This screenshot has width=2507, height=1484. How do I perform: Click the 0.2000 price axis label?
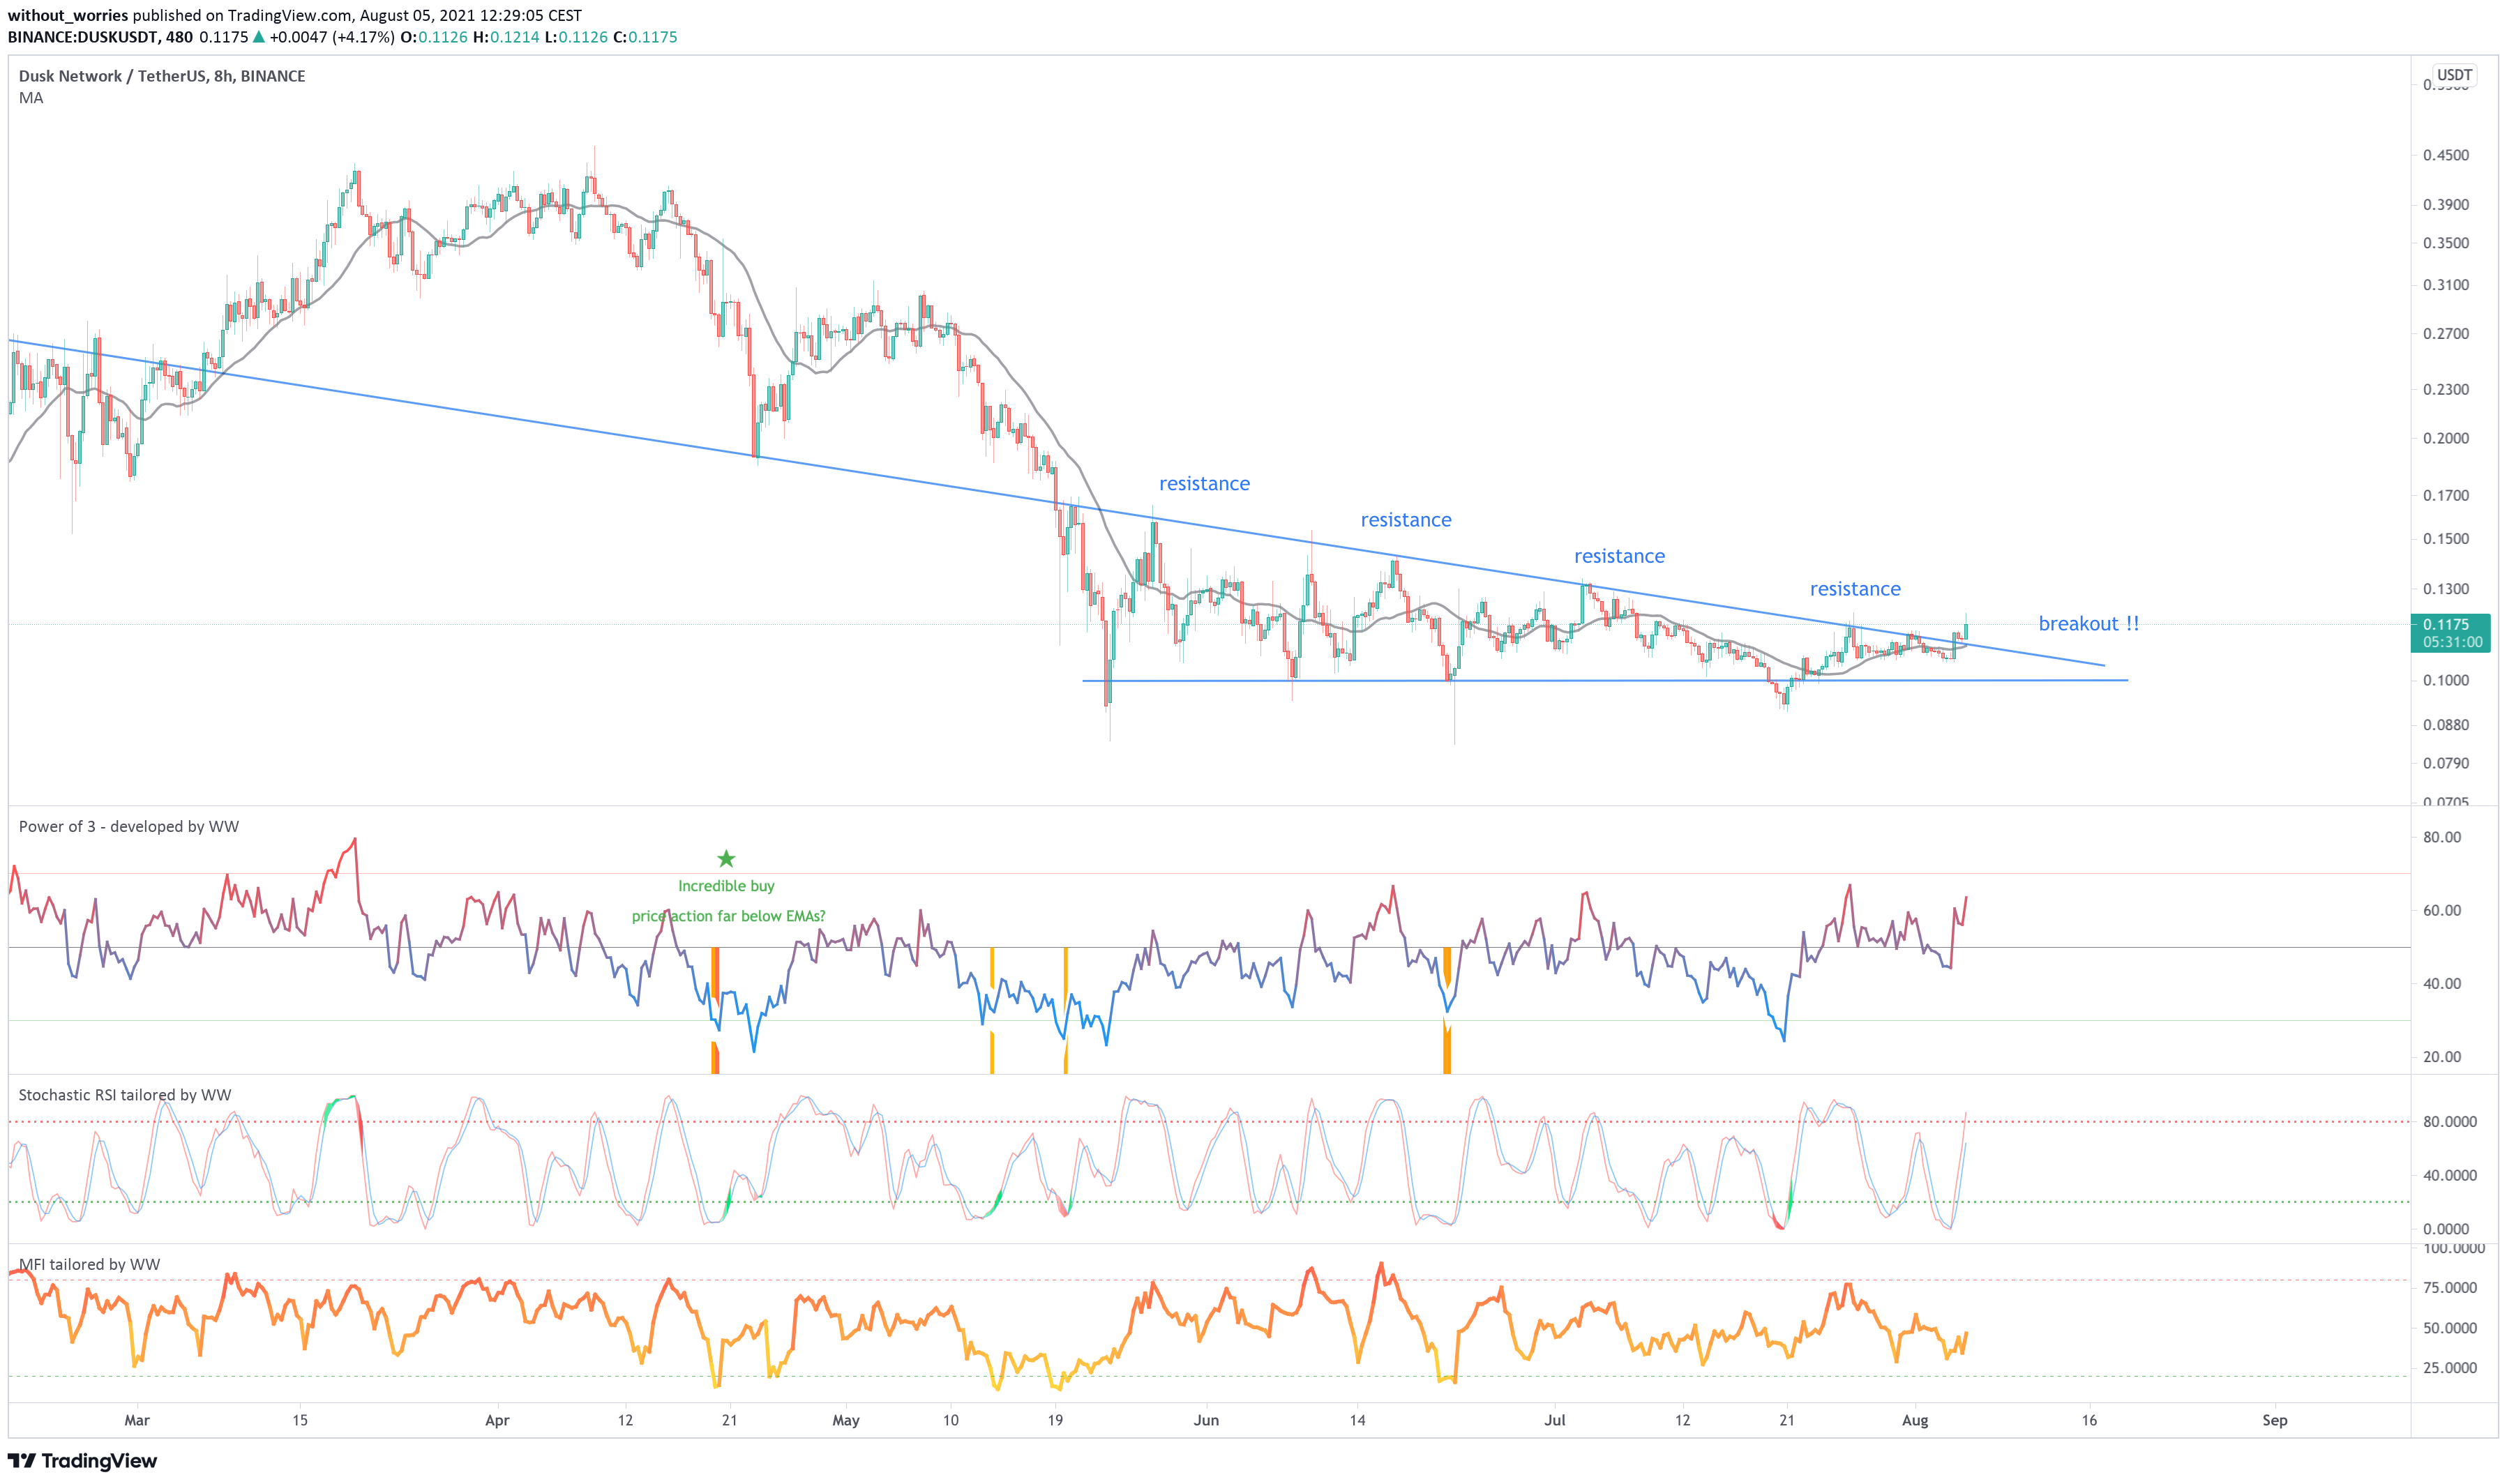pos(2445,438)
